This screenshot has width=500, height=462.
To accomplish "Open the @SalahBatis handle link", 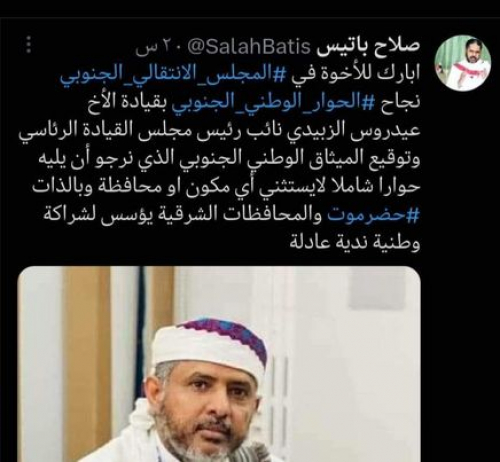I will 249,47.
